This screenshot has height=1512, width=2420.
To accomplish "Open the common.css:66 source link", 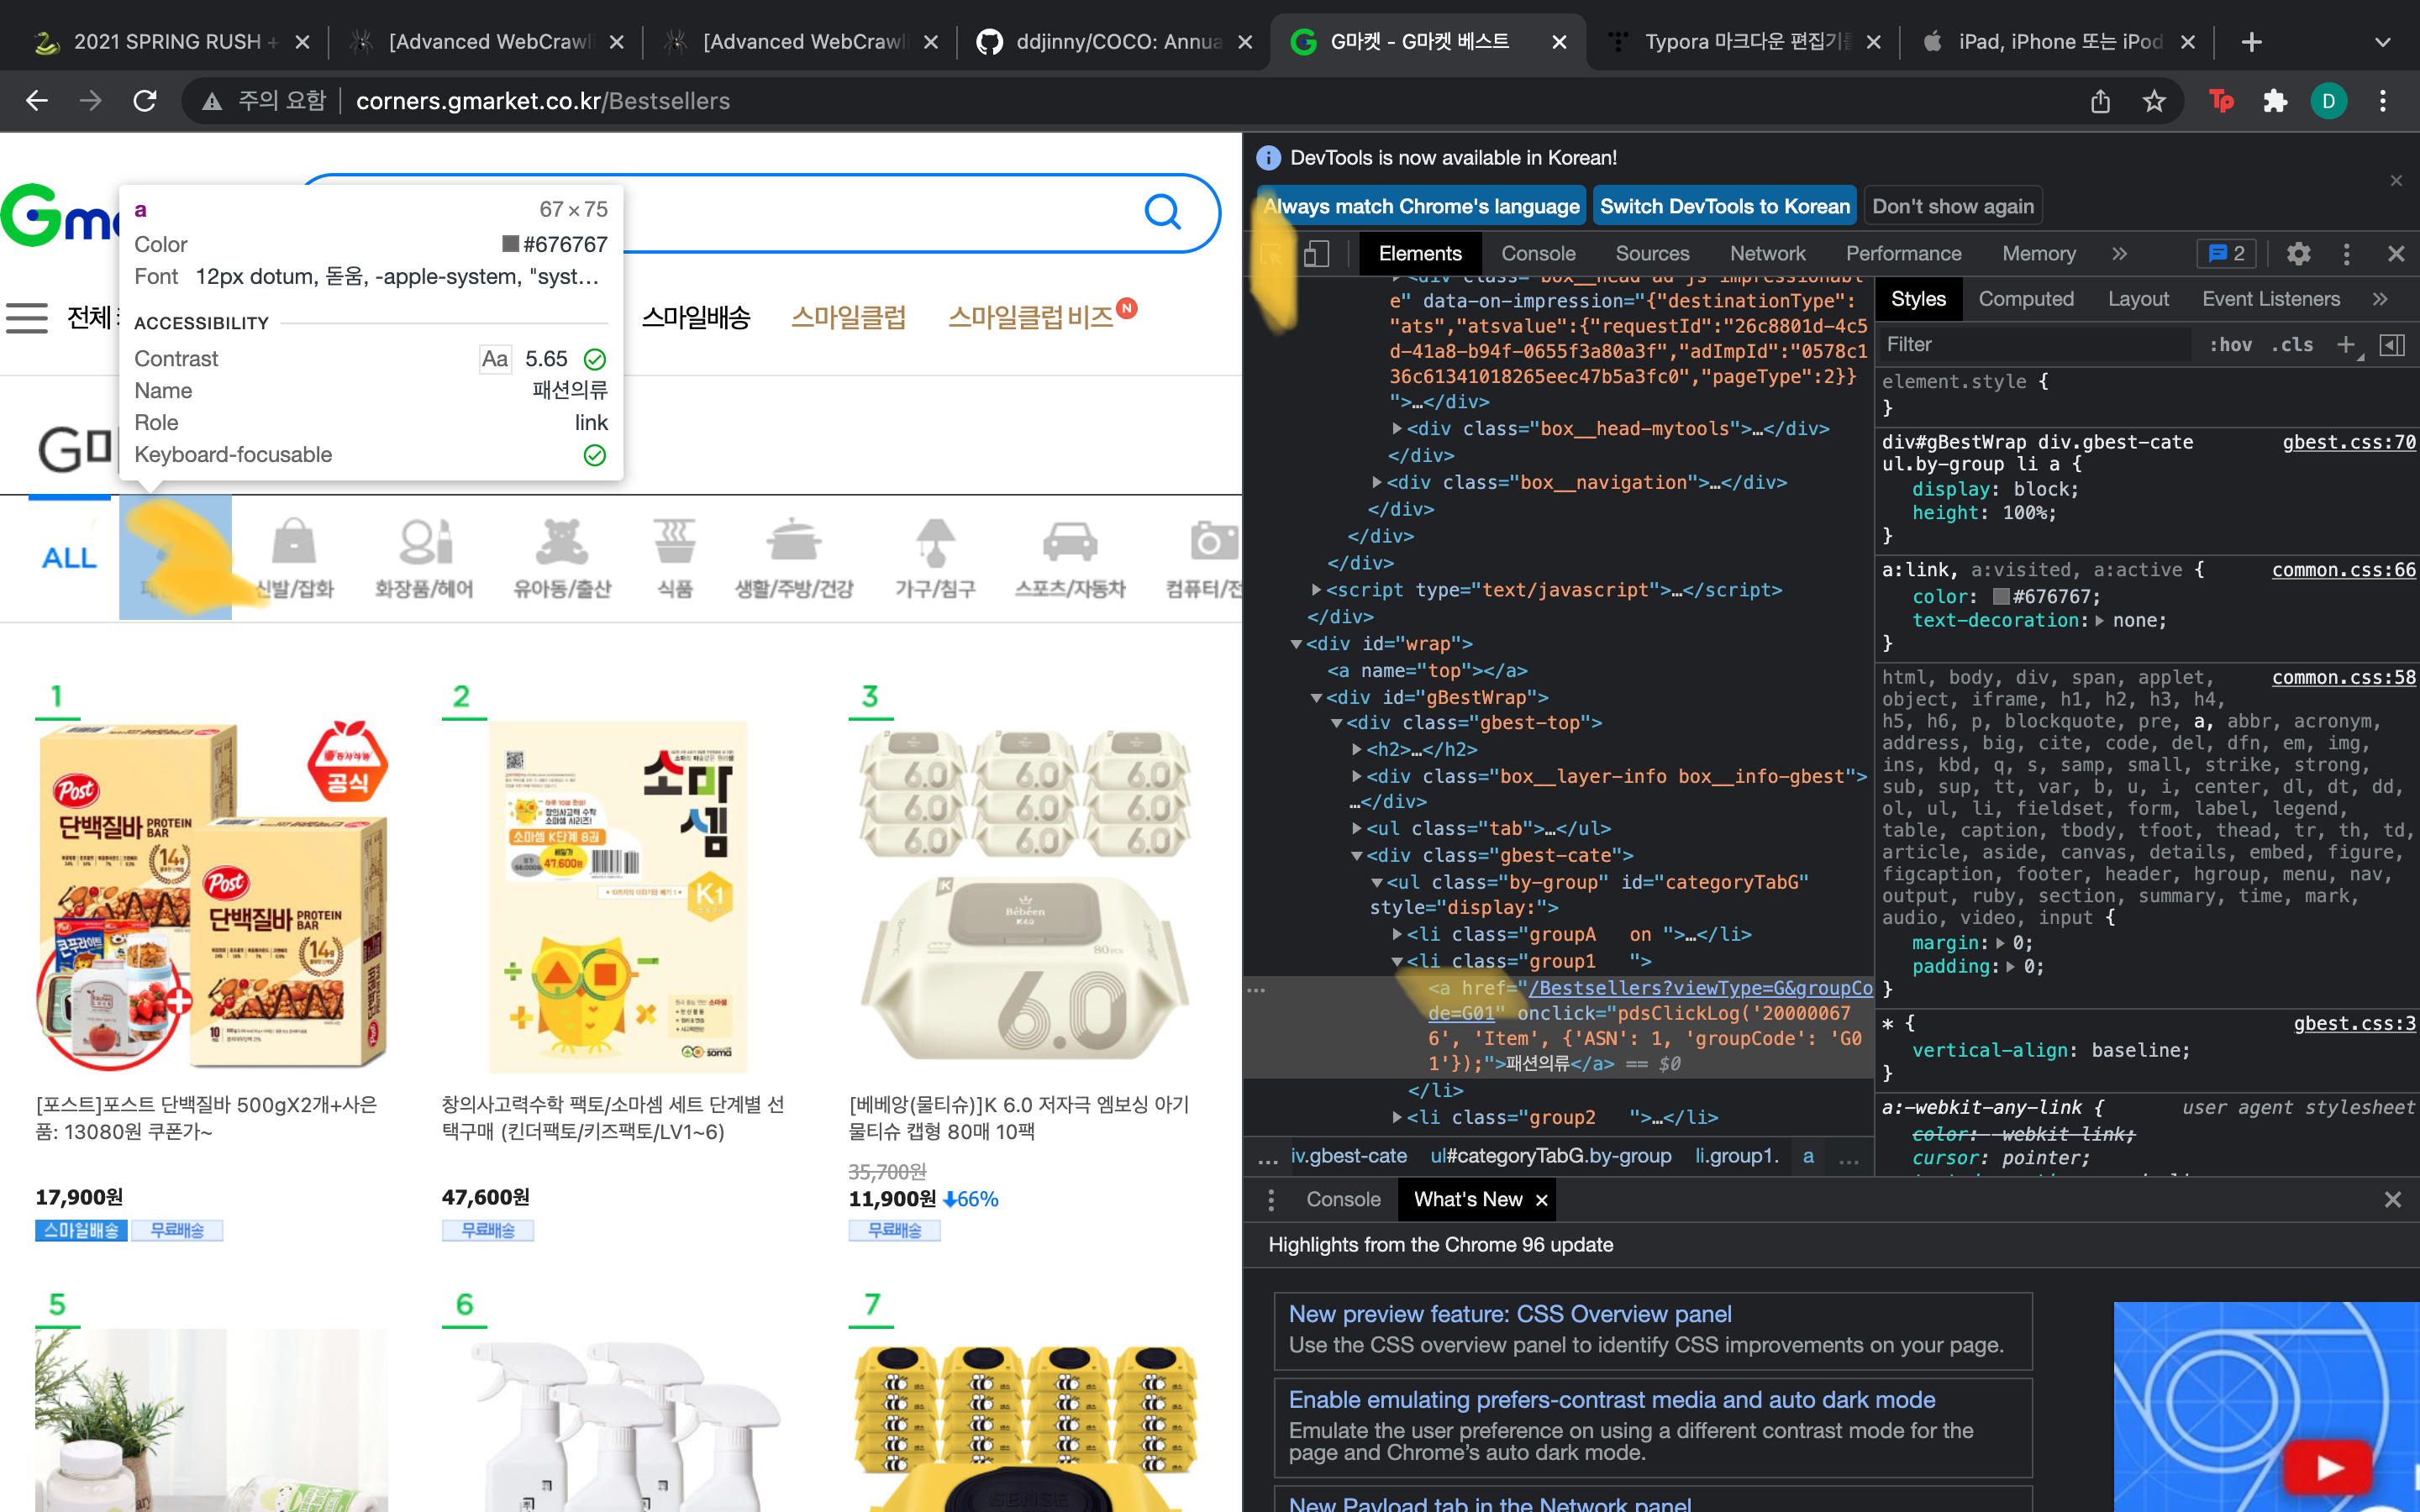I will [2343, 570].
